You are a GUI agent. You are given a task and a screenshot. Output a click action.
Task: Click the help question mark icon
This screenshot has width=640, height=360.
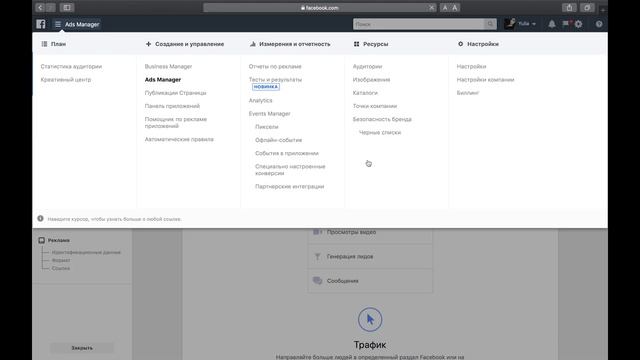click(599, 24)
